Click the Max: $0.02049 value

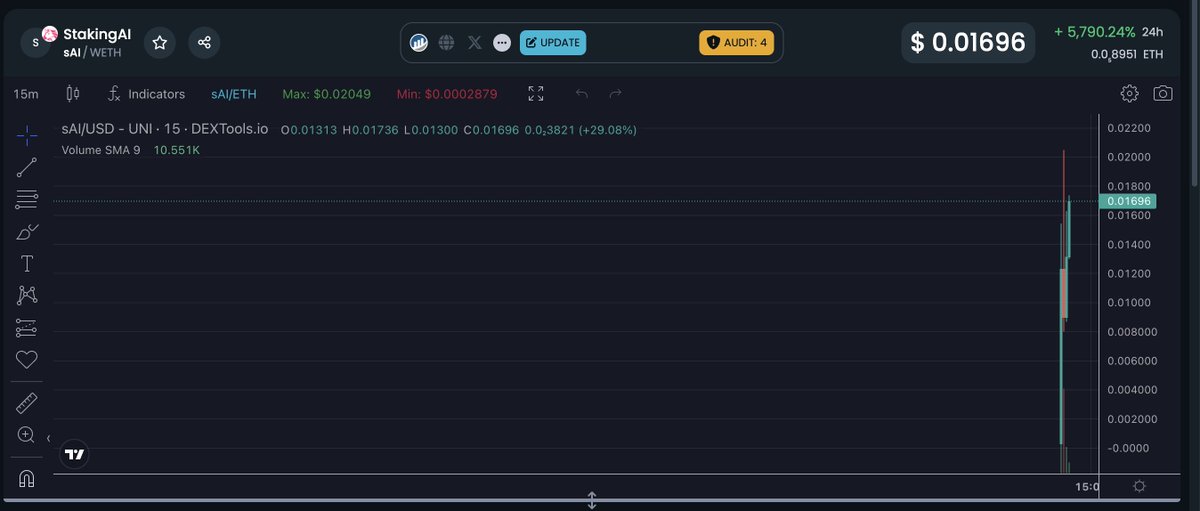(326, 94)
